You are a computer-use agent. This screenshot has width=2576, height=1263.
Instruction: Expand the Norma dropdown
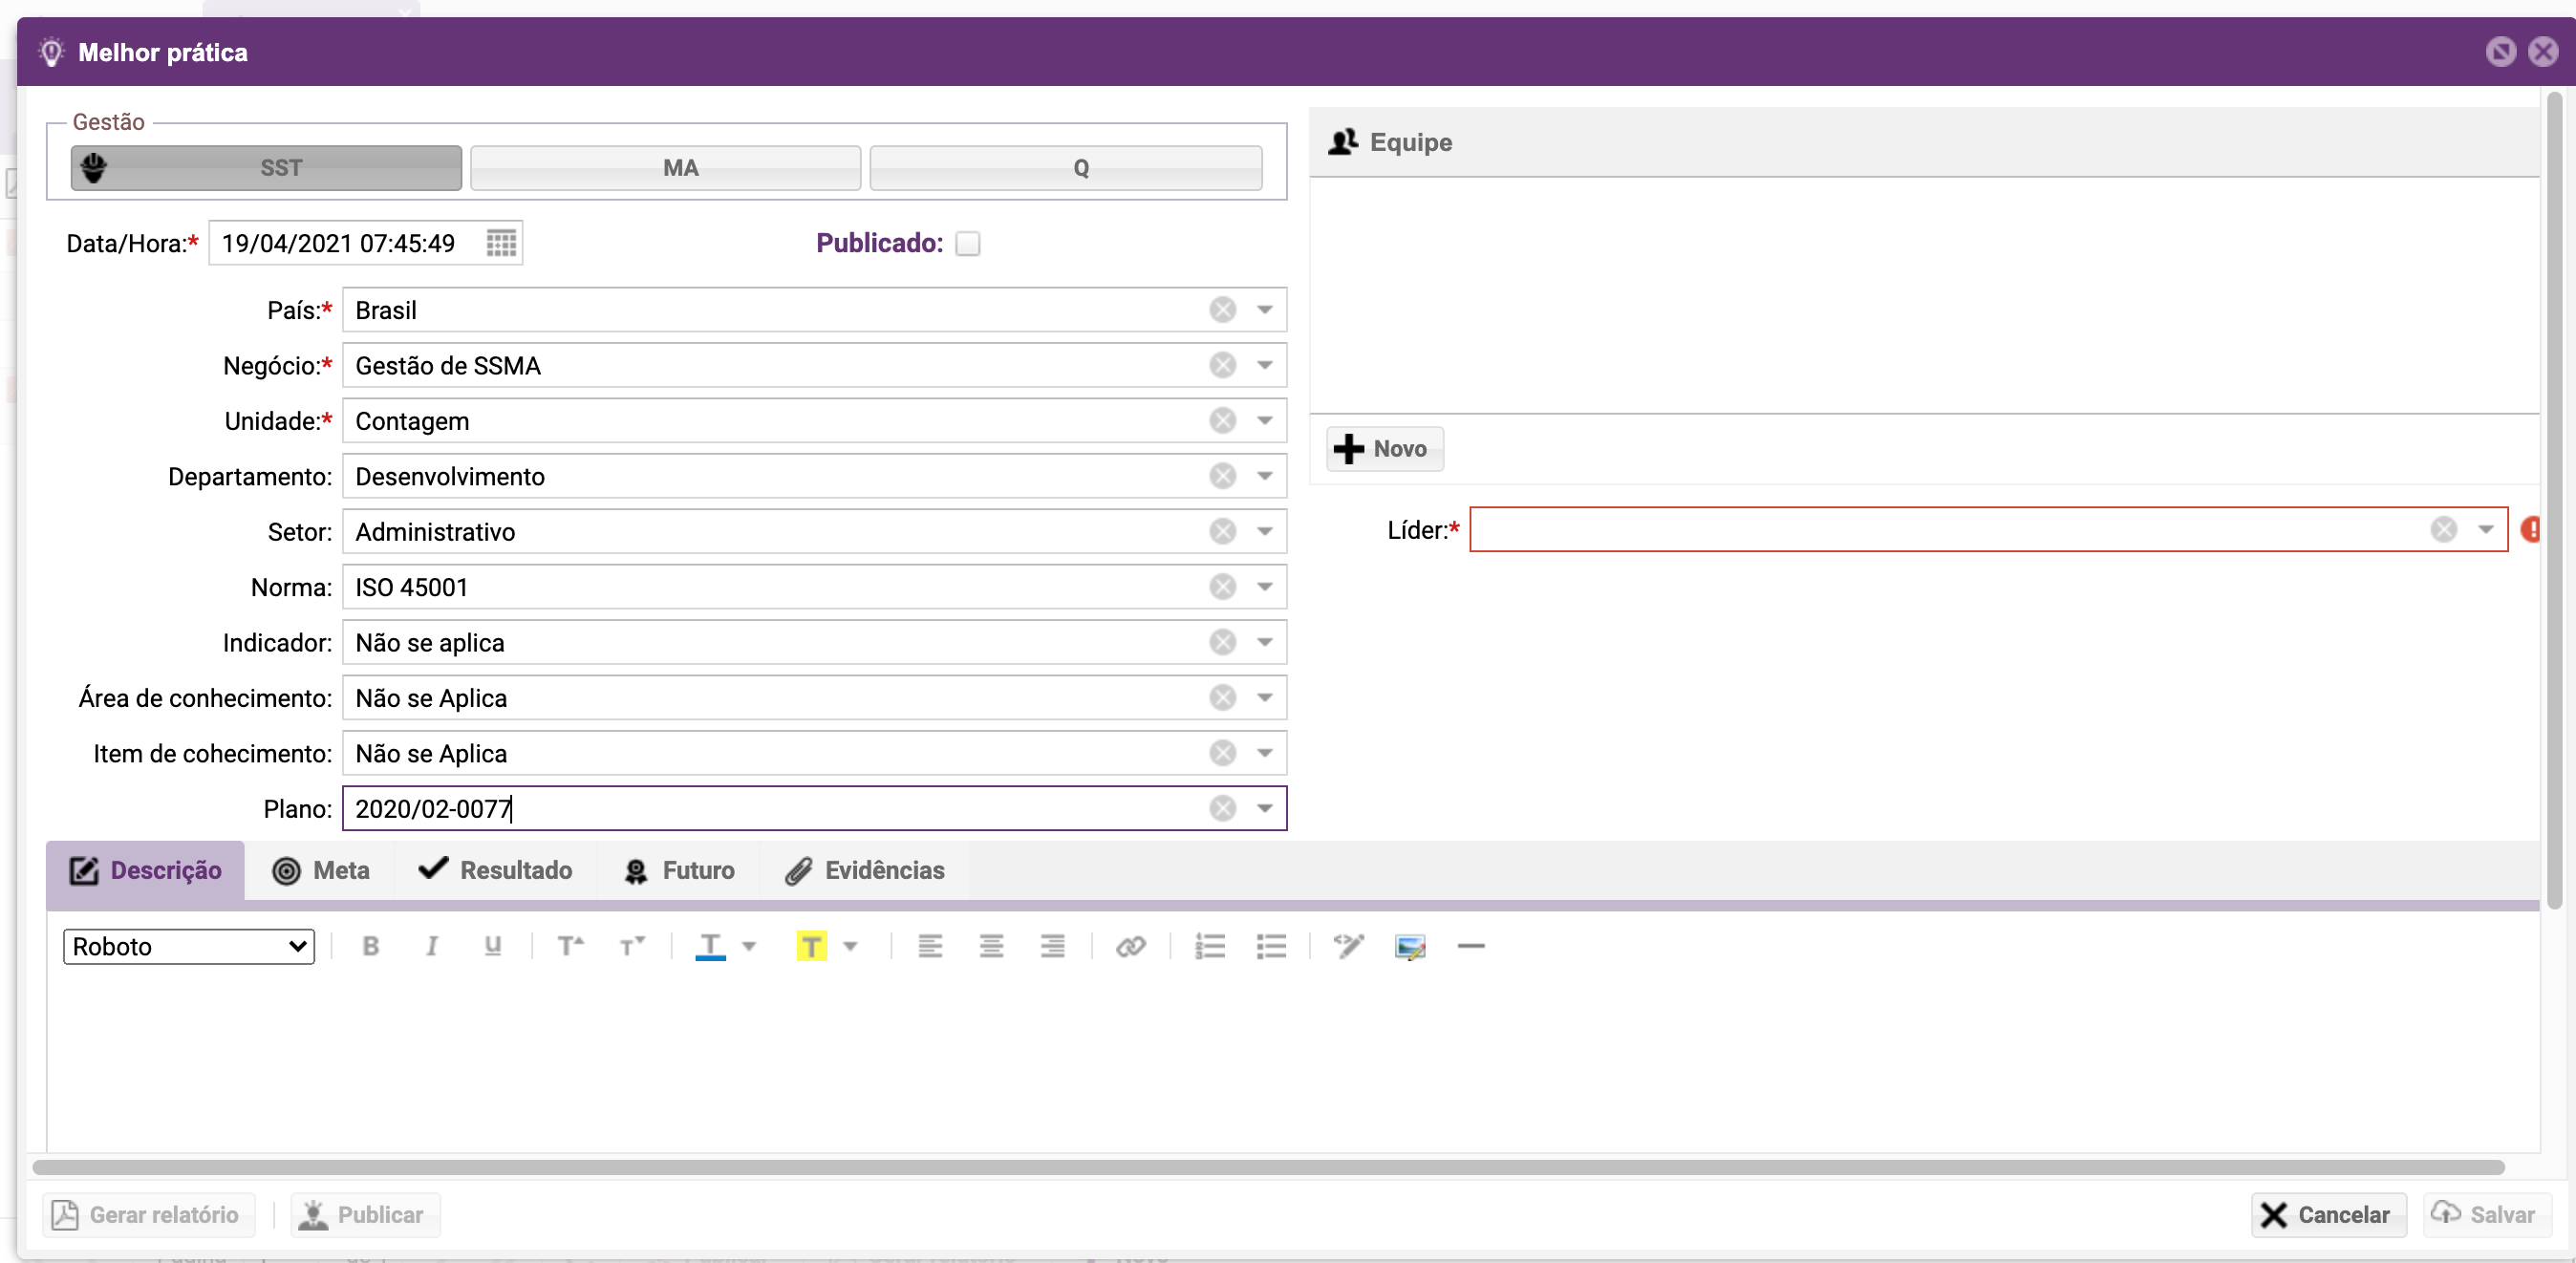(1264, 587)
